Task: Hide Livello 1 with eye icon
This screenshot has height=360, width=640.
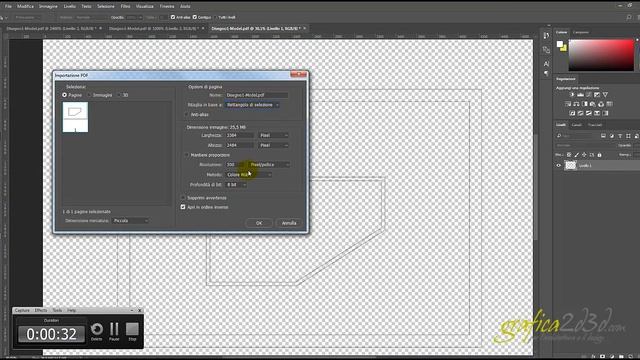Action: [559, 165]
